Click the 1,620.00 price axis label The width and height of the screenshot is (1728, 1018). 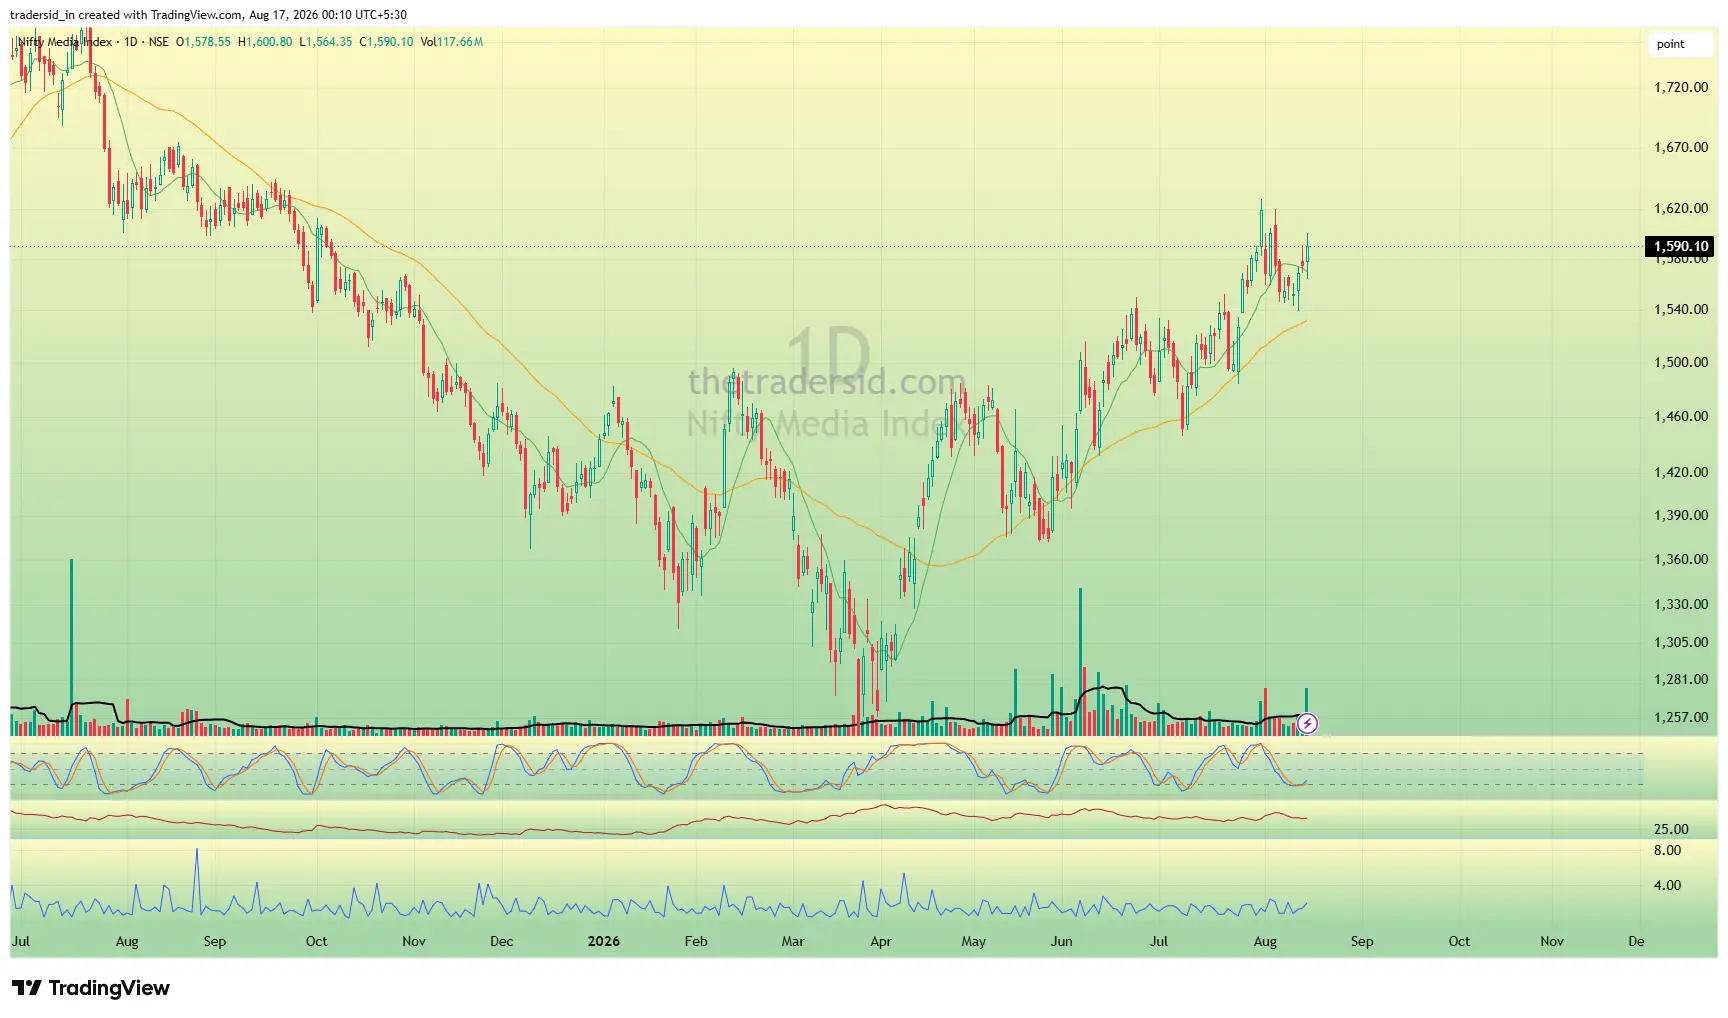coord(1681,208)
